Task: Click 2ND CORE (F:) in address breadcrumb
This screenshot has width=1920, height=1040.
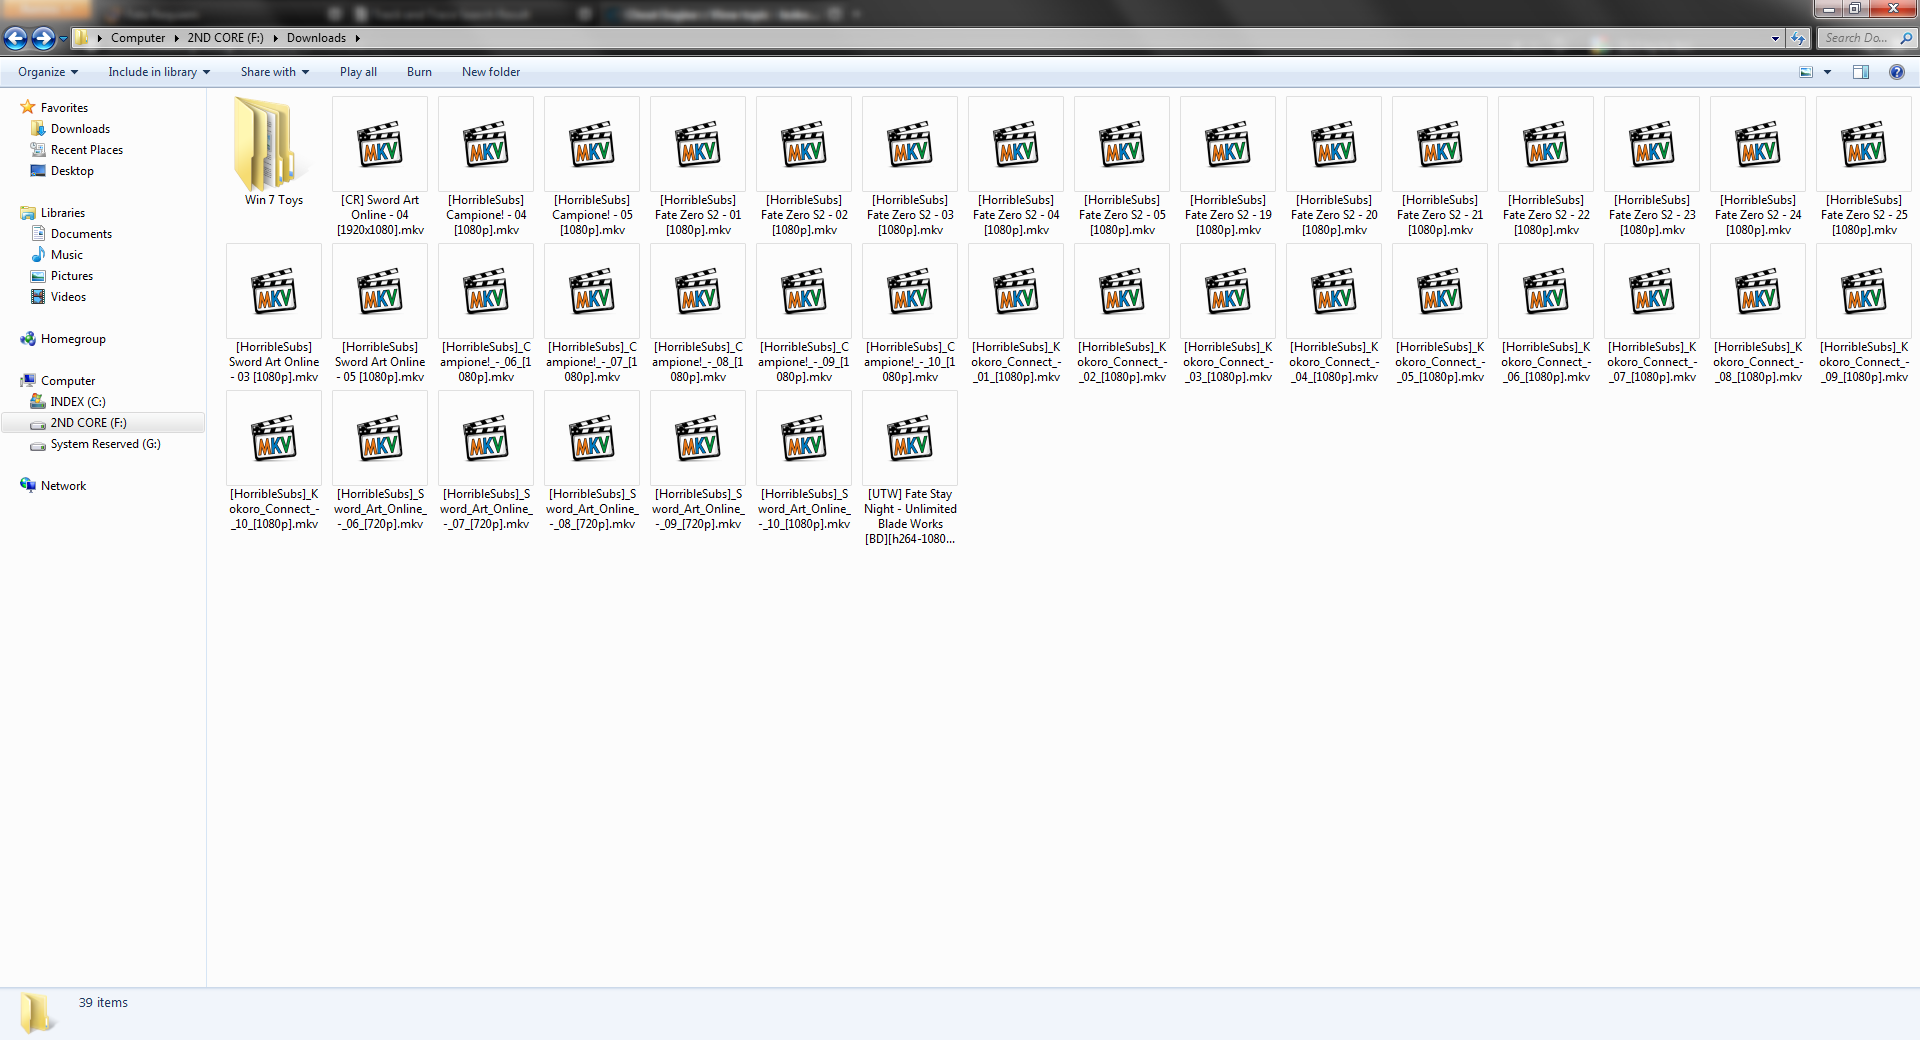Action: point(225,38)
